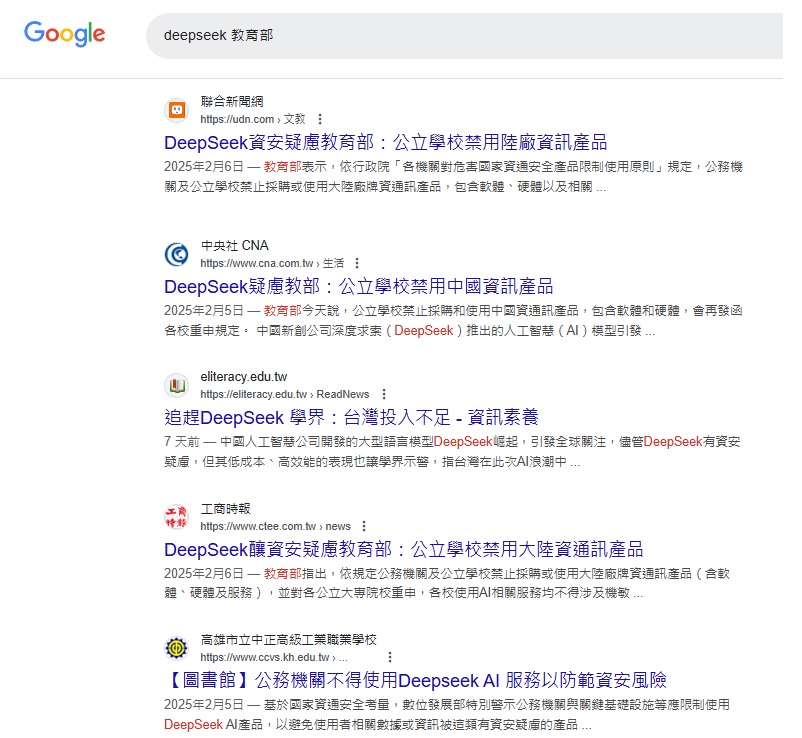This screenshot has height=738, width=802.
Task: Click the 工商時報 red favicon
Action: [177, 517]
